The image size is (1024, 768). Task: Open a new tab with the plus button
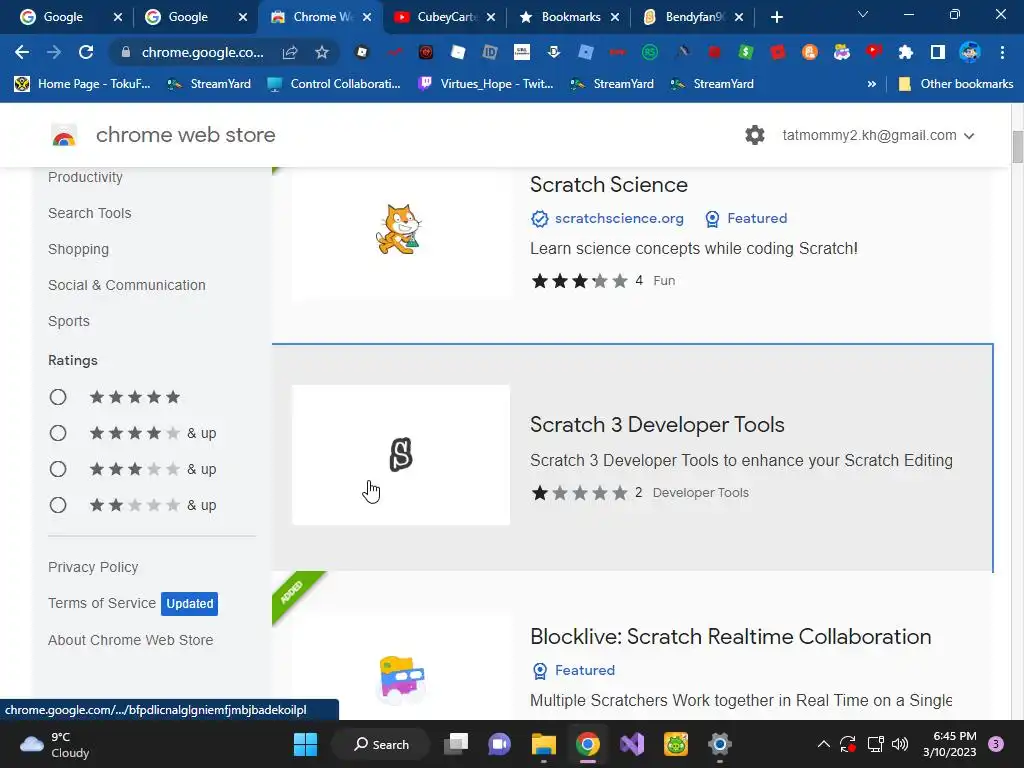776,17
